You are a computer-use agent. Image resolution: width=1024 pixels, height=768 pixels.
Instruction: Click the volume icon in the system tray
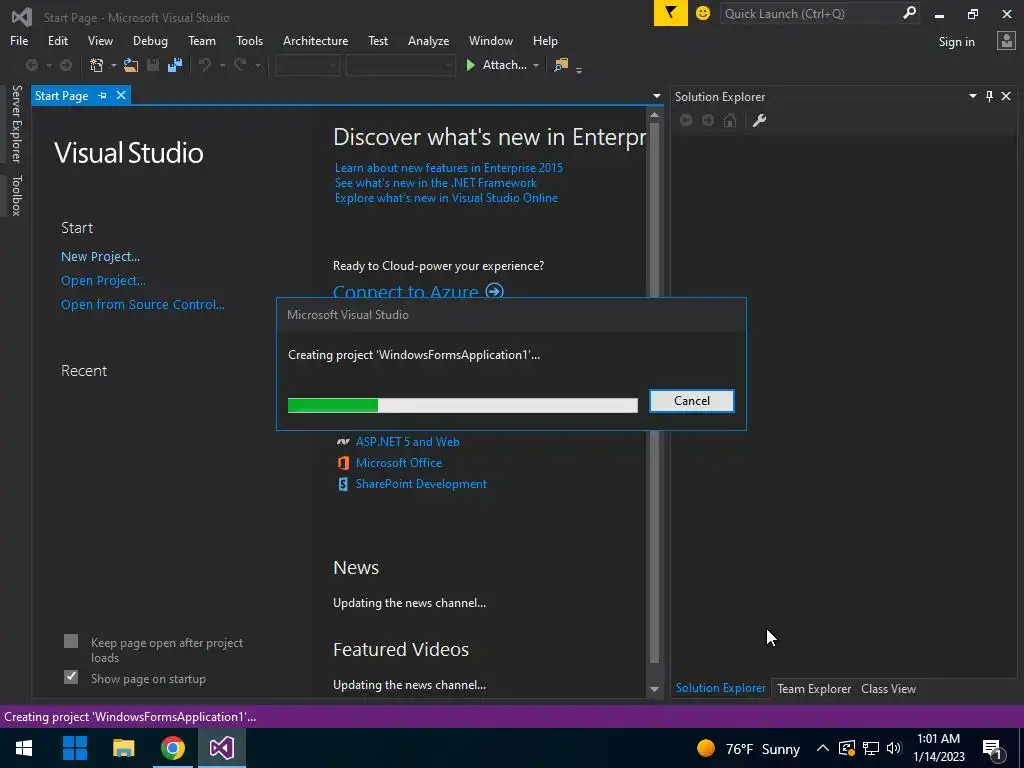point(894,748)
